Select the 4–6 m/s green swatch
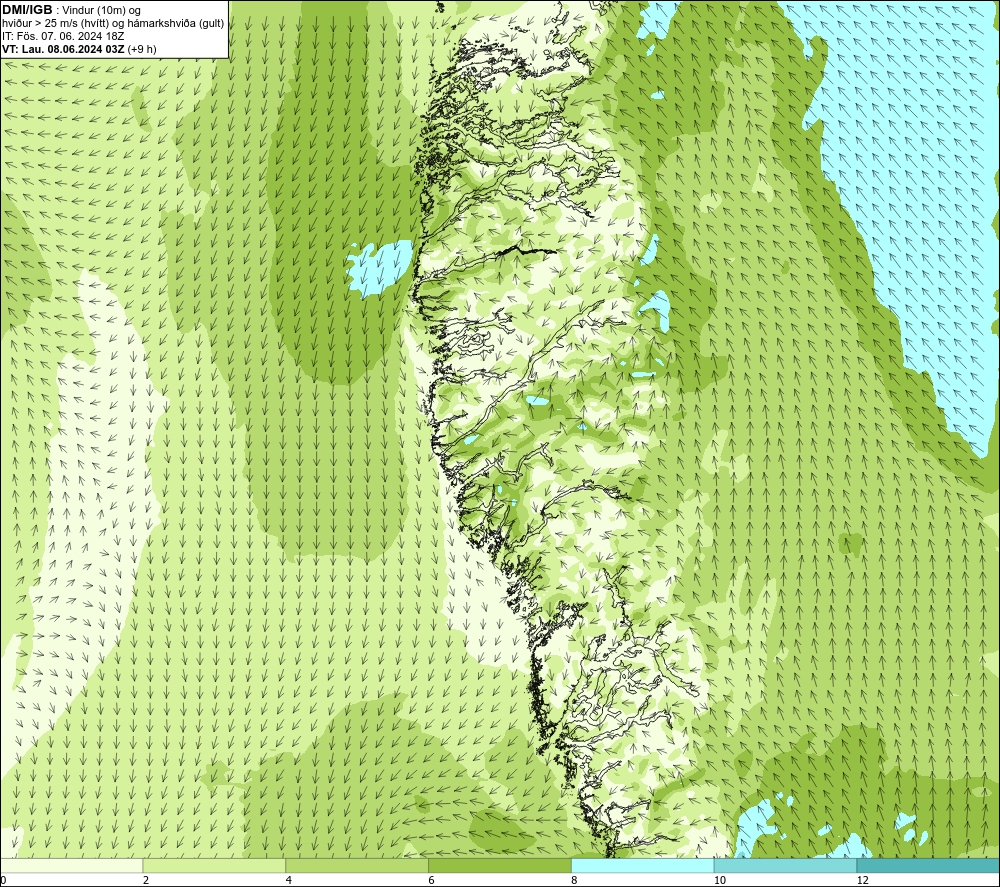 pos(357,865)
